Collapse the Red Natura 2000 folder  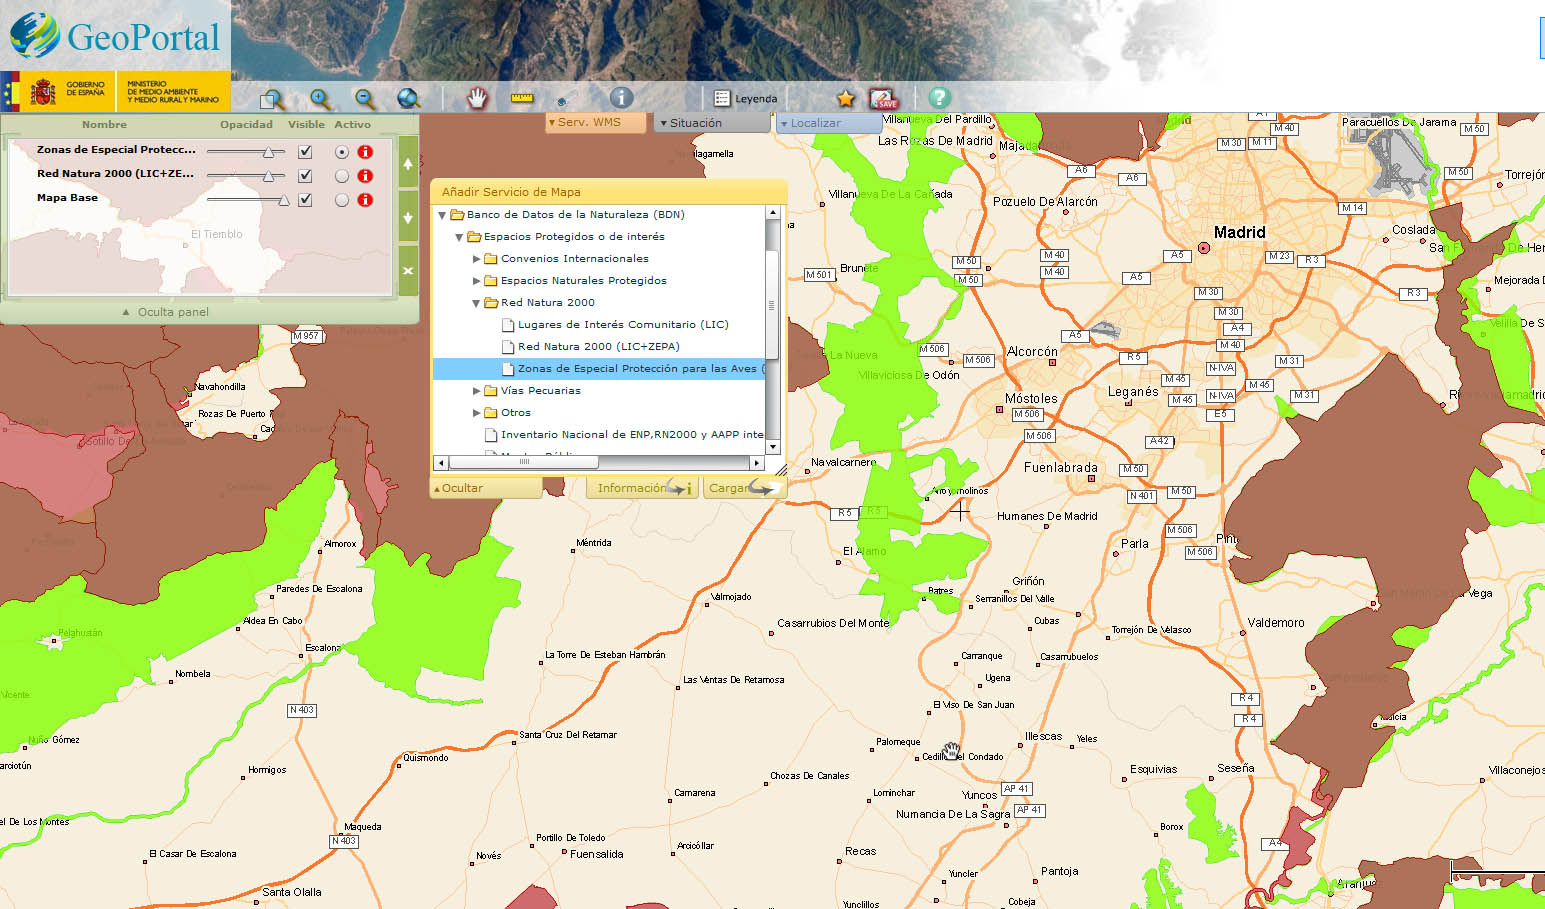click(477, 303)
